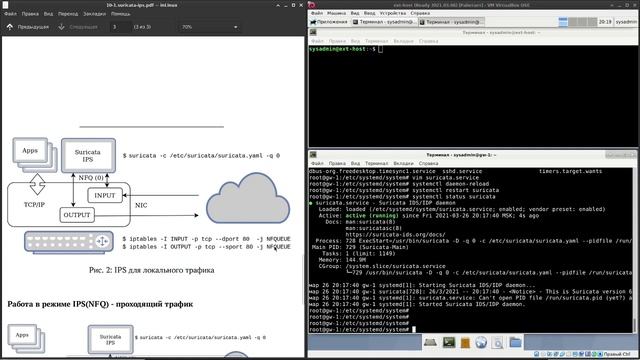Image resolution: width=640 pixels, height=360 pixels.
Task: Open Закладки menu in PDF viewer
Action: (94, 14)
